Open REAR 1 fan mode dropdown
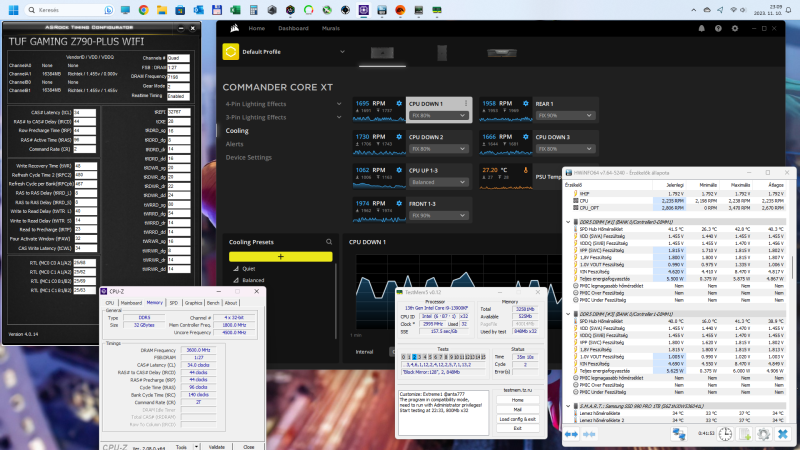 (x=565, y=116)
